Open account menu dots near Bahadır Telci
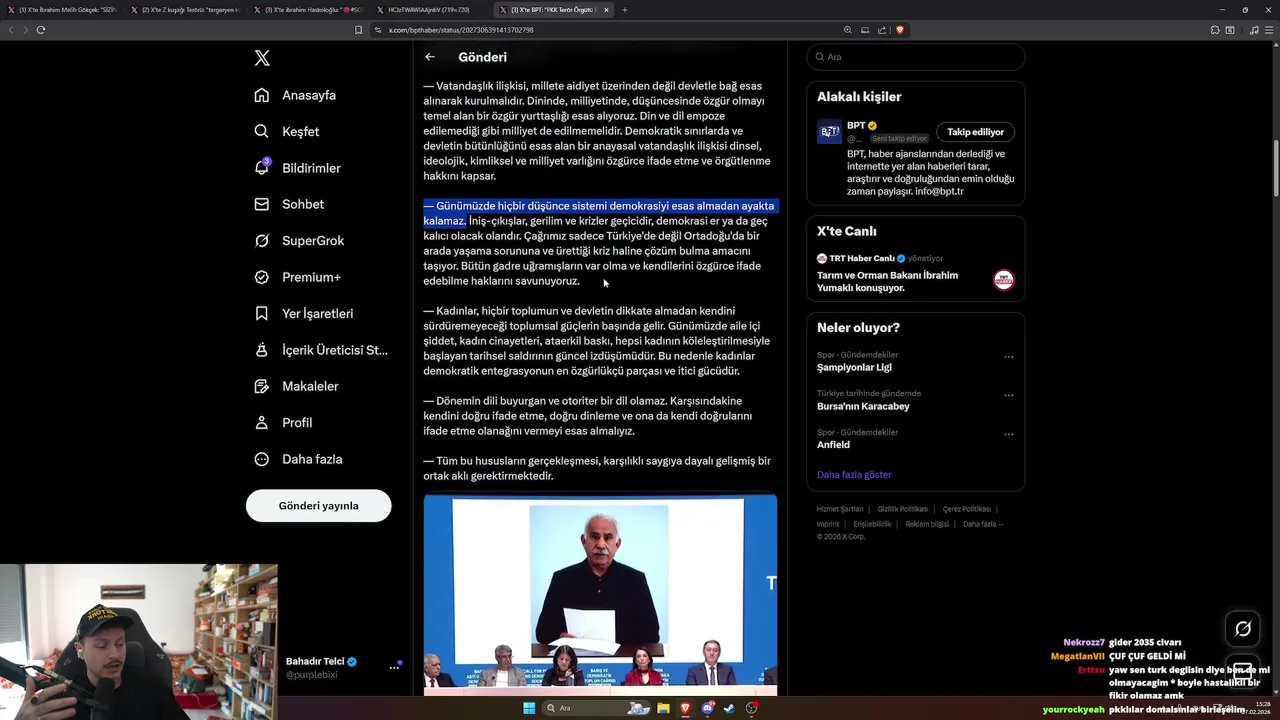The image size is (1280, 720). [394, 667]
